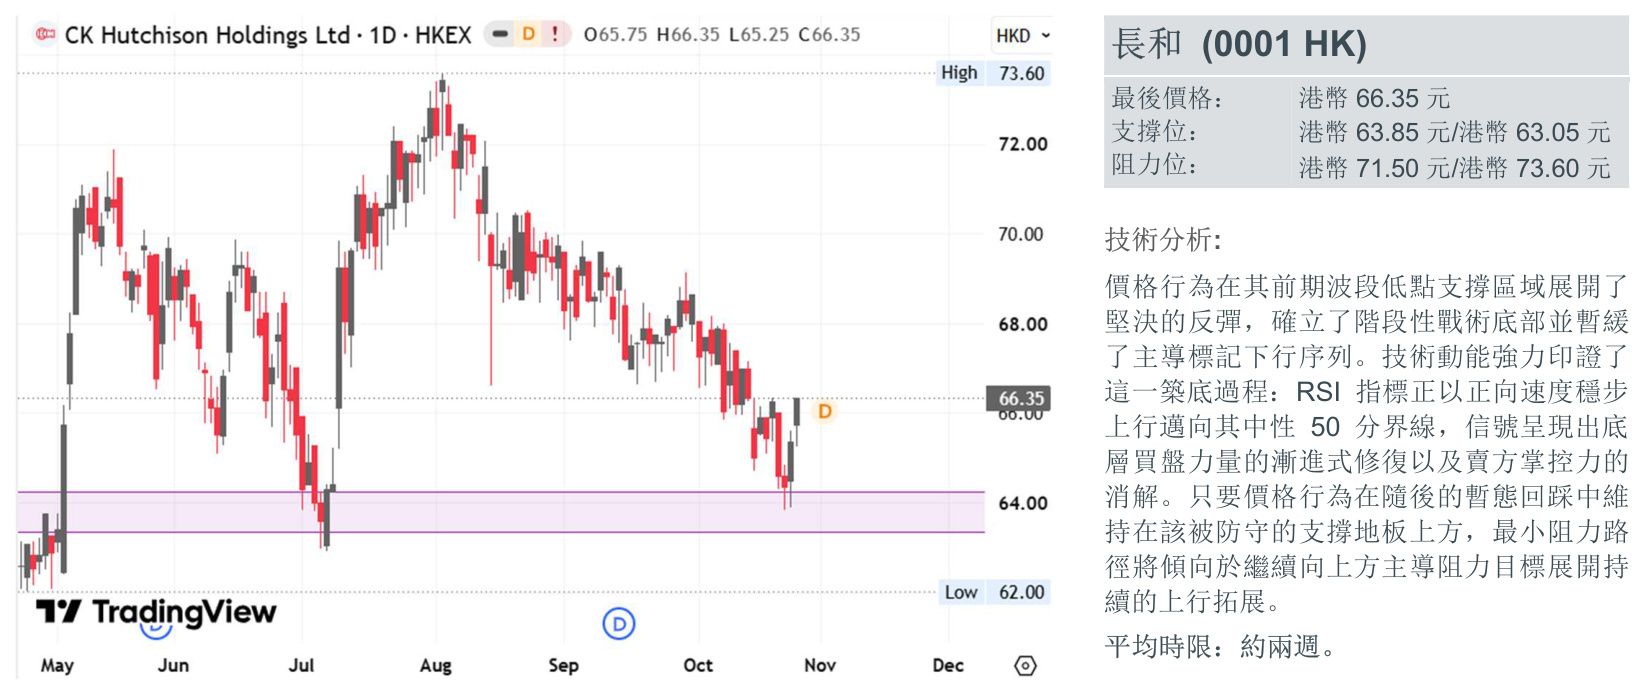Click Aug on the time axis
Viewport: 1645px width, 695px height.
pyautogui.click(x=436, y=665)
